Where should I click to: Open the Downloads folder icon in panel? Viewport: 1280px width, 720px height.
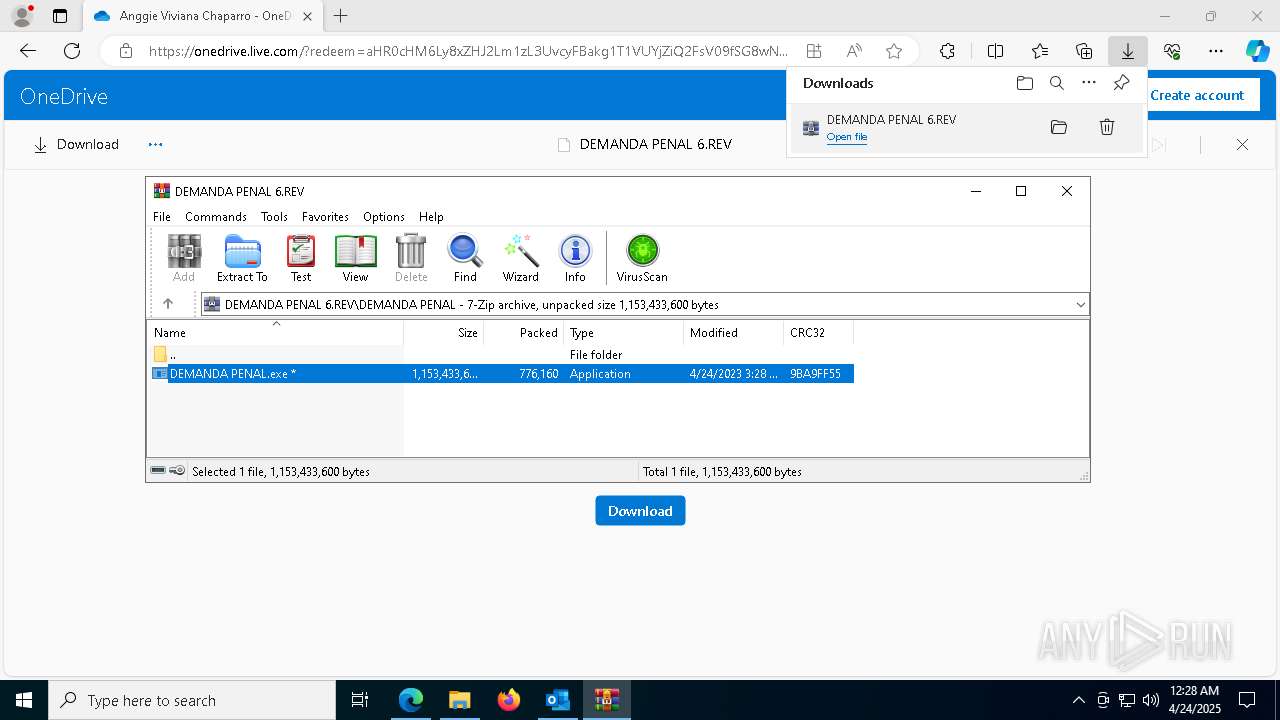coord(1025,83)
